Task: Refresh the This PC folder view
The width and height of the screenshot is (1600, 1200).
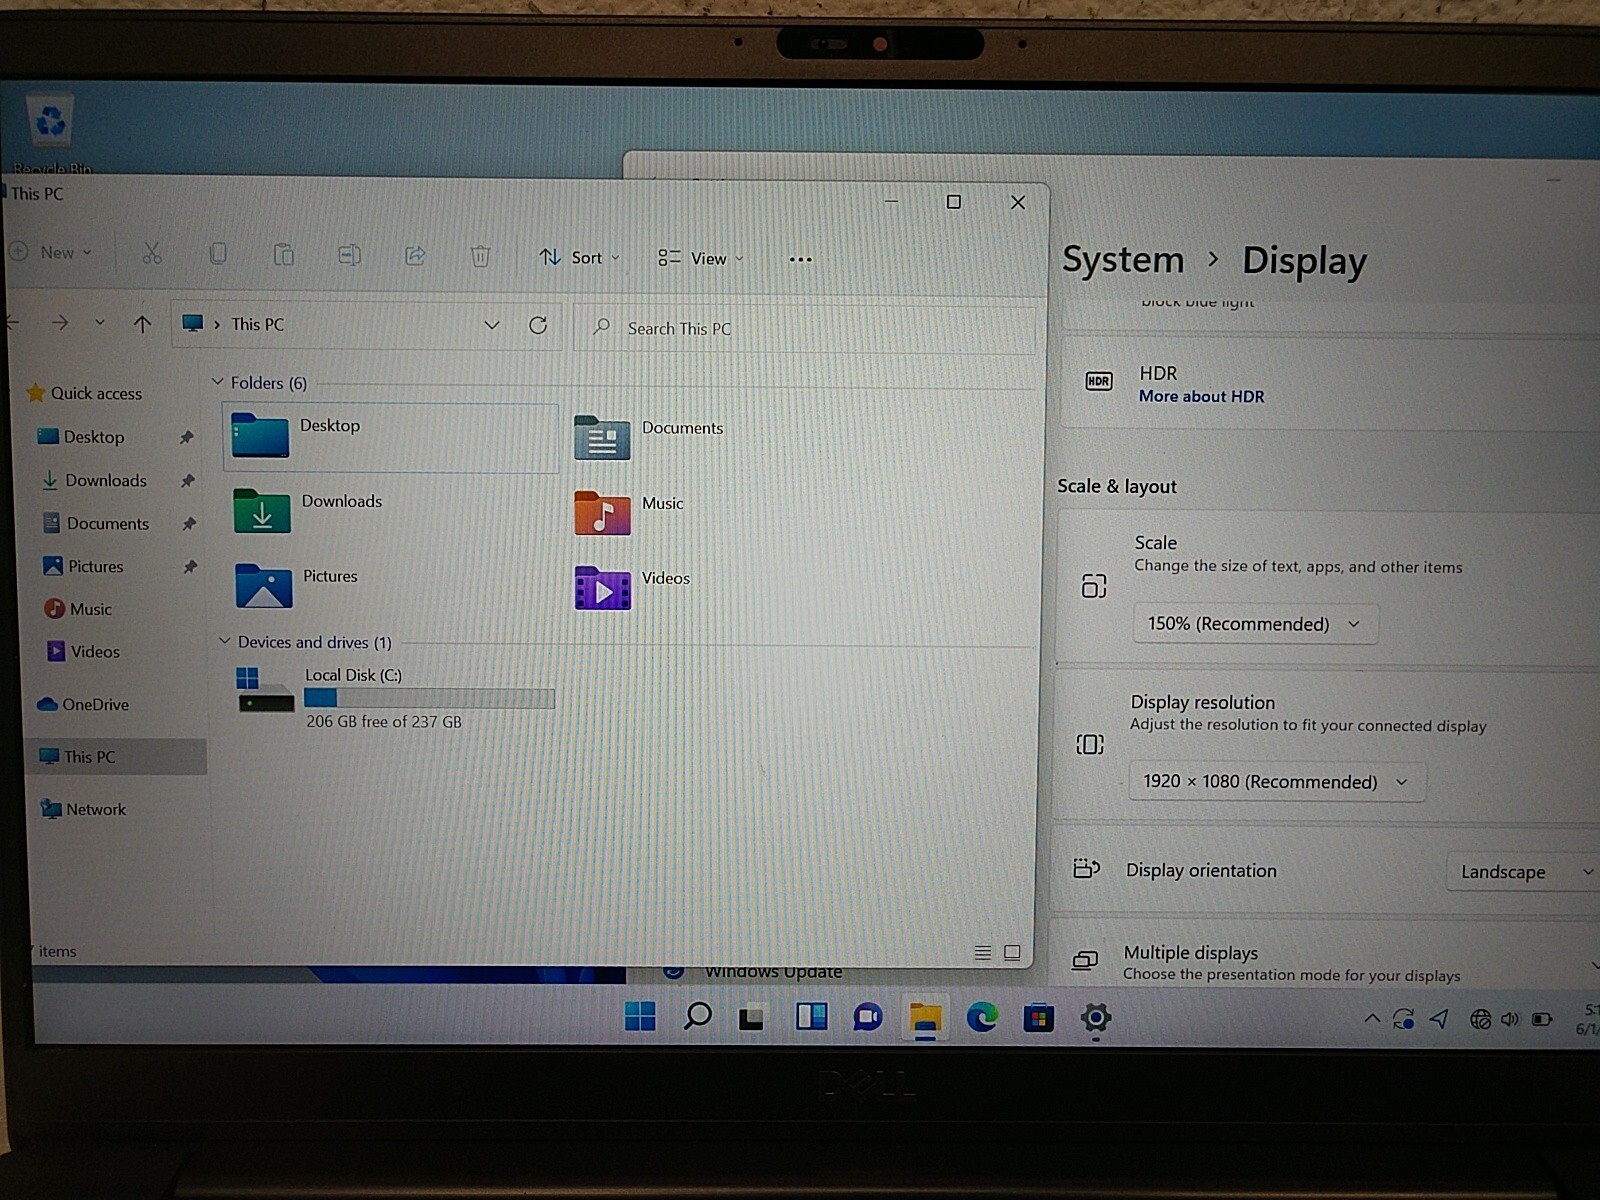Action: point(538,326)
